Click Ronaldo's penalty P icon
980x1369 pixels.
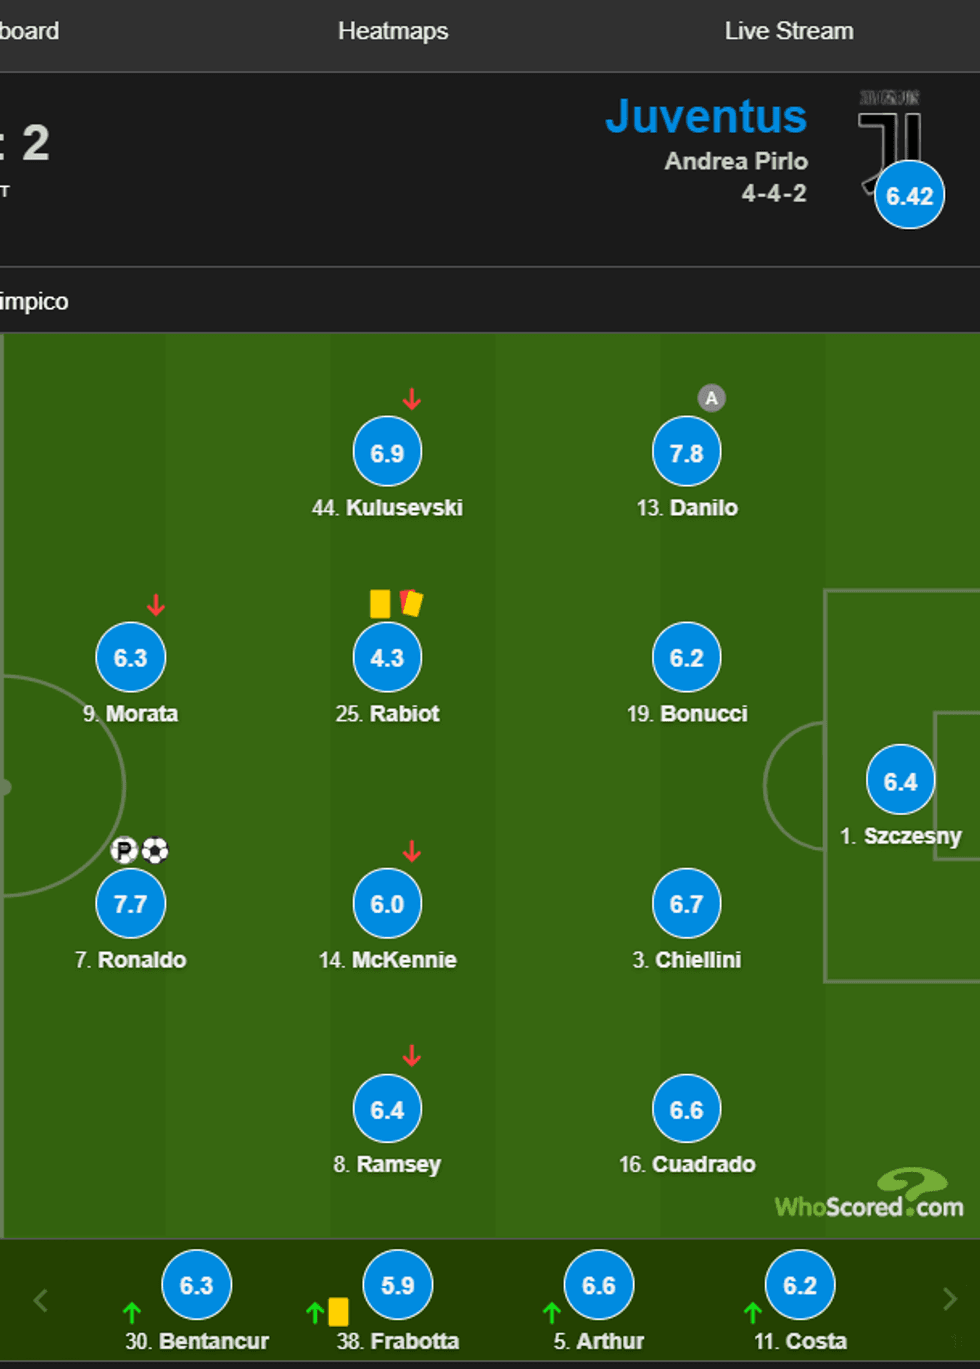coord(124,850)
